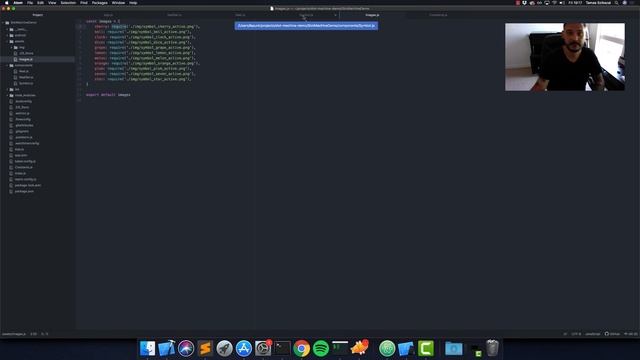Open .gitignore in the project tree
The height and width of the screenshot is (360, 640).
tap(22, 131)
